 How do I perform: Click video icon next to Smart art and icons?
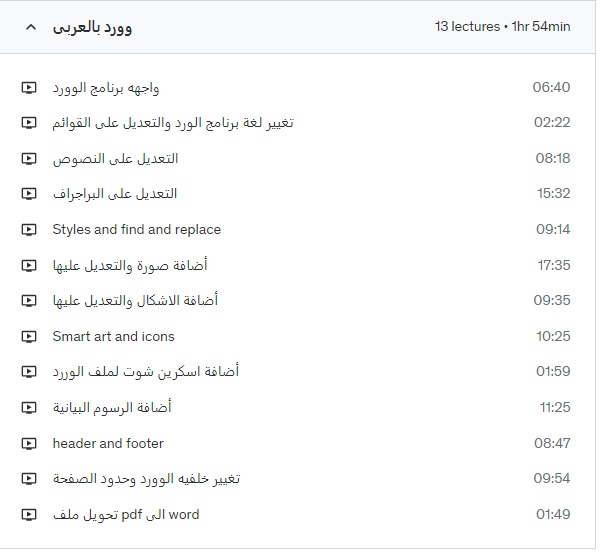point(29,337)
